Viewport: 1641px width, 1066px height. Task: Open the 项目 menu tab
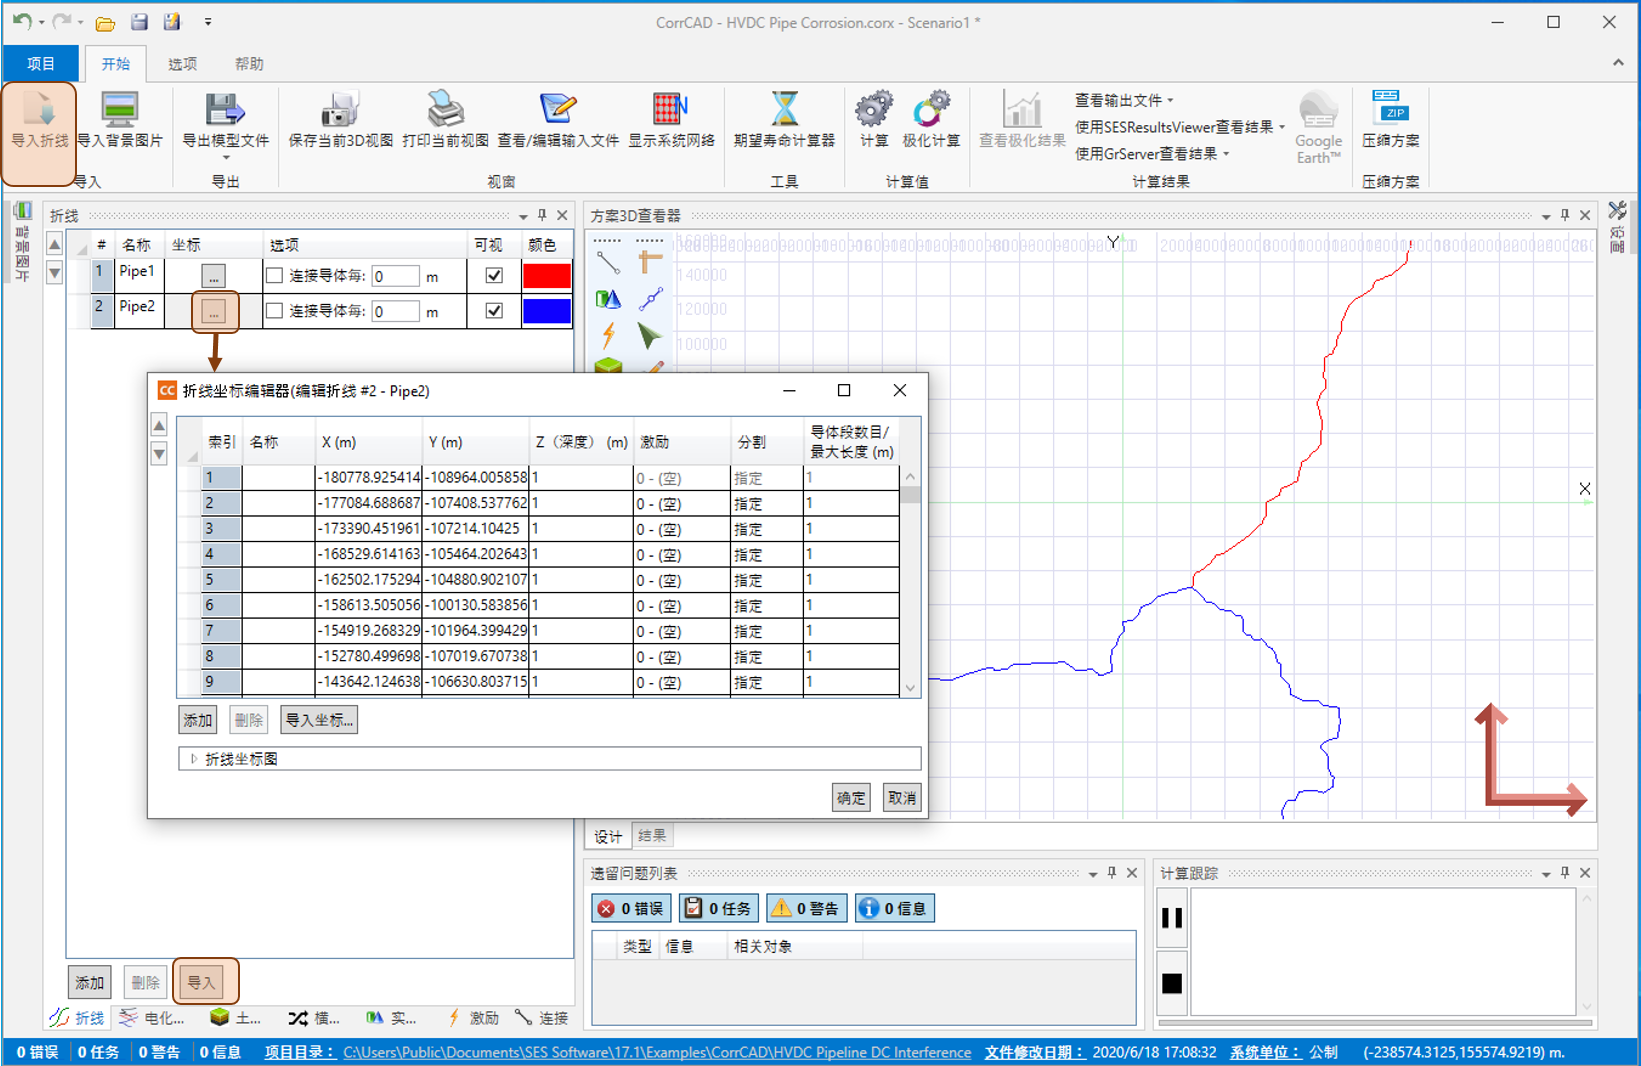pos(41,63)
